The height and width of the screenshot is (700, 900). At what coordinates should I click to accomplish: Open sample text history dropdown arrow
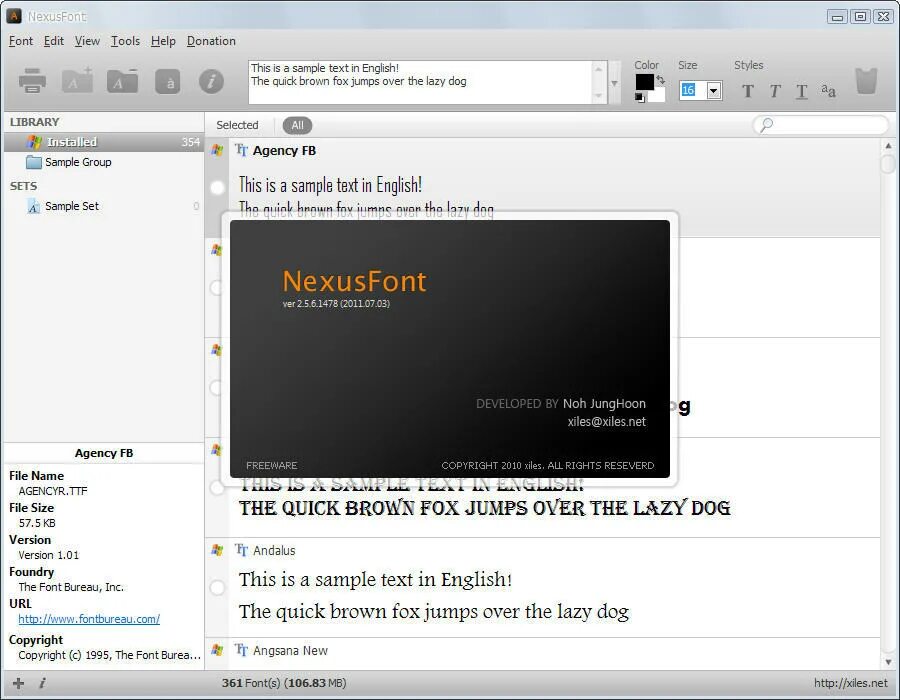pyautogui.click(x=614, y=83)
